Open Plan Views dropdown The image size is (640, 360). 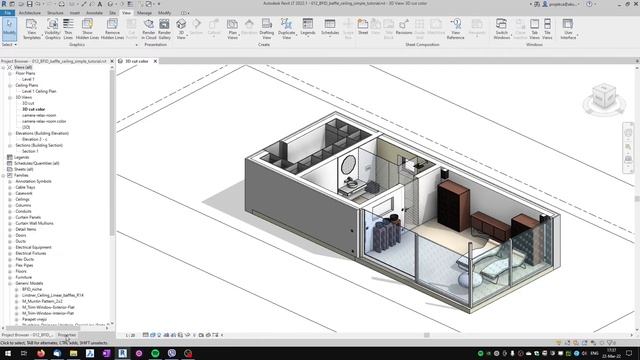pos(232,29)
